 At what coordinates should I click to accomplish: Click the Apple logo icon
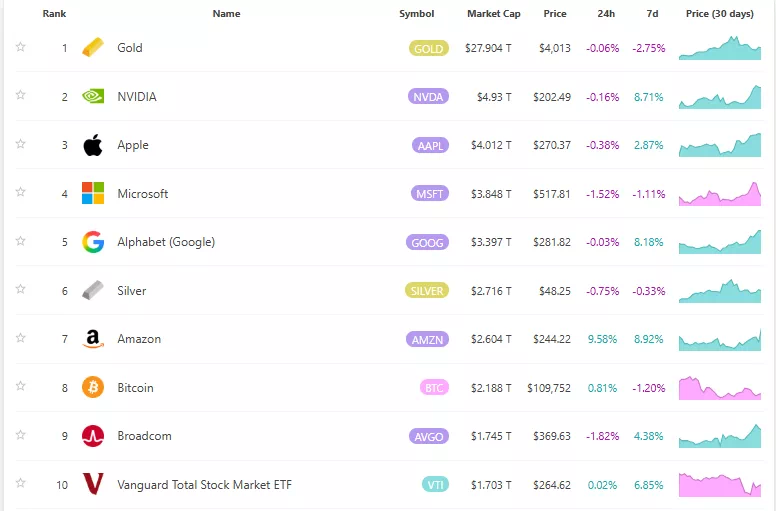(x=92, y=145)
